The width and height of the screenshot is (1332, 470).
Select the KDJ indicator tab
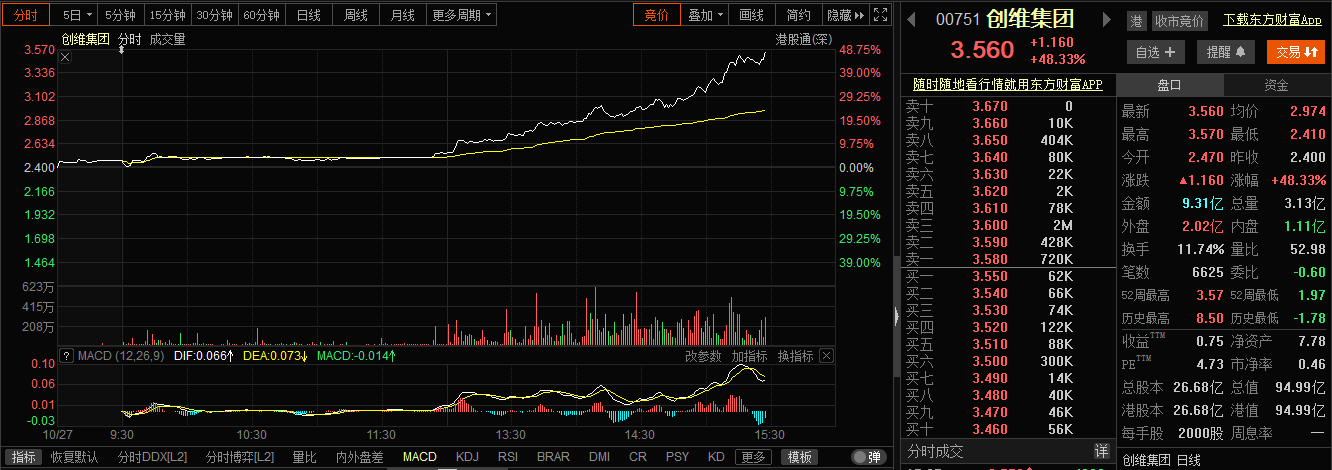[467, 457]
